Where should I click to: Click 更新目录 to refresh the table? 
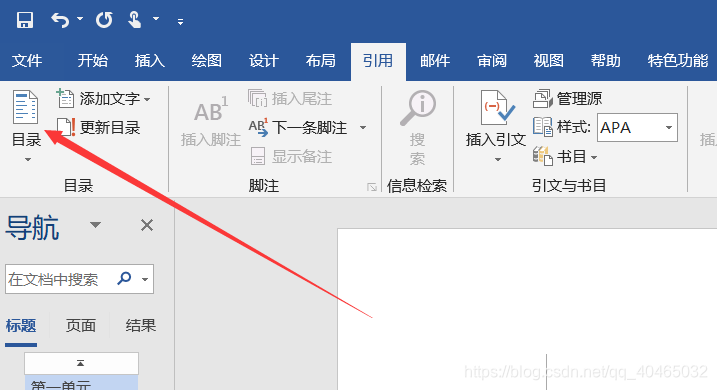point(98,127)
